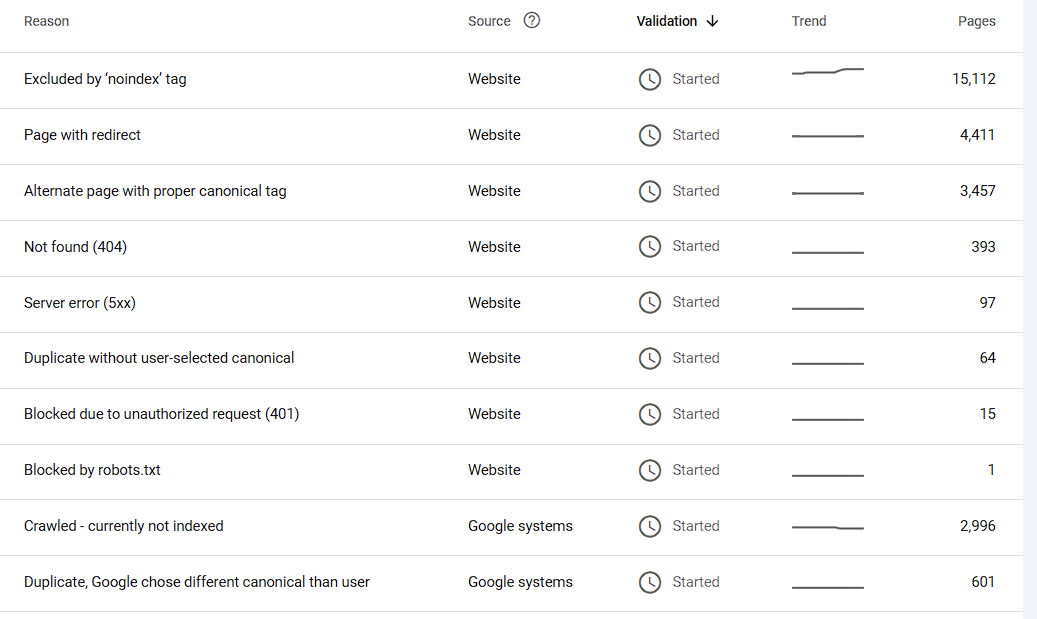This screenshot has width=1037, height=619.
Task: Click the Started status for Duplicate without user-selected canonical
Action: [695, 358]
